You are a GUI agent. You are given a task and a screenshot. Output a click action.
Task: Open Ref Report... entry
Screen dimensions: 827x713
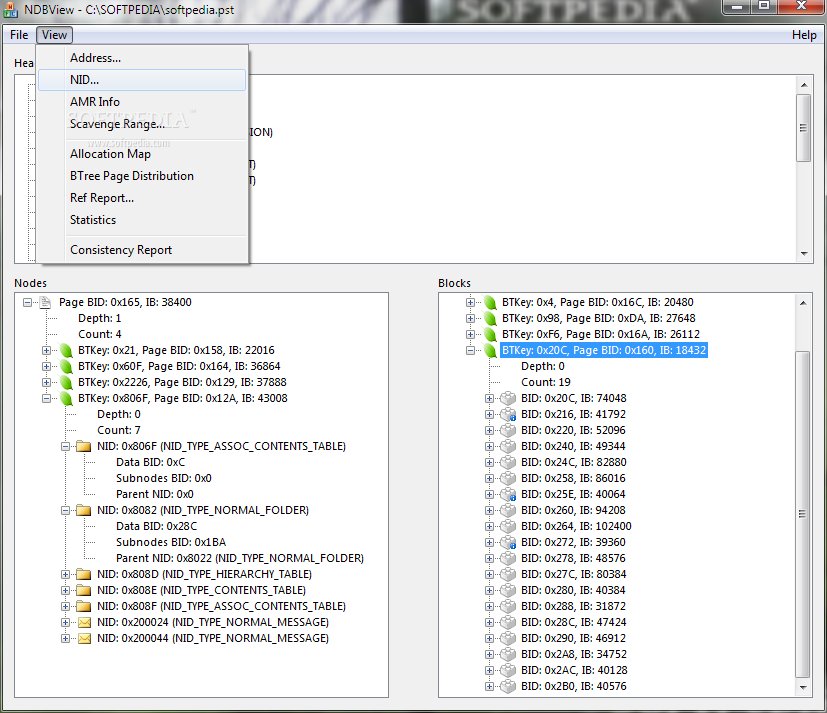(x=142, y=198)
